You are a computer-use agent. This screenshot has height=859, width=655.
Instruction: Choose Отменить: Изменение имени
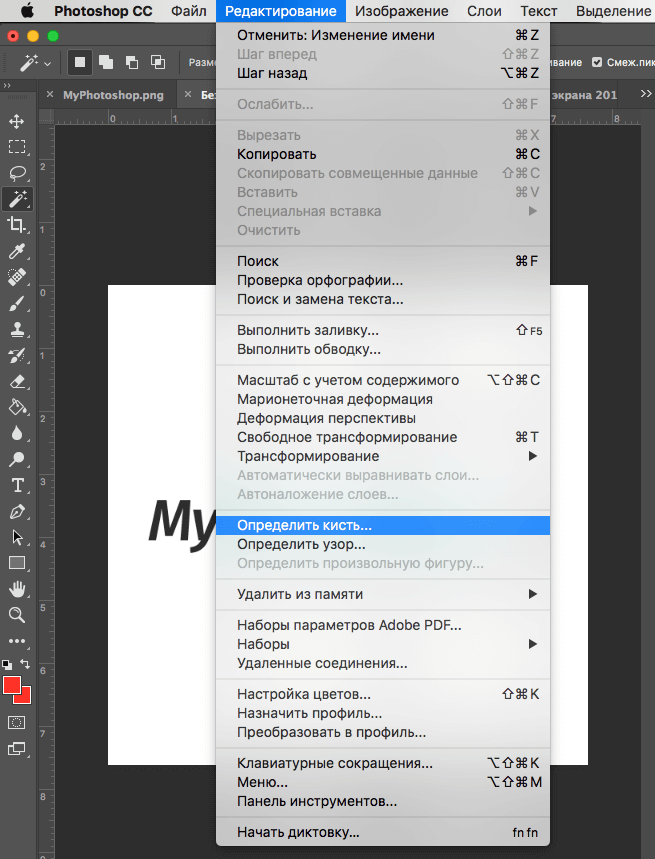click(383, 35)
